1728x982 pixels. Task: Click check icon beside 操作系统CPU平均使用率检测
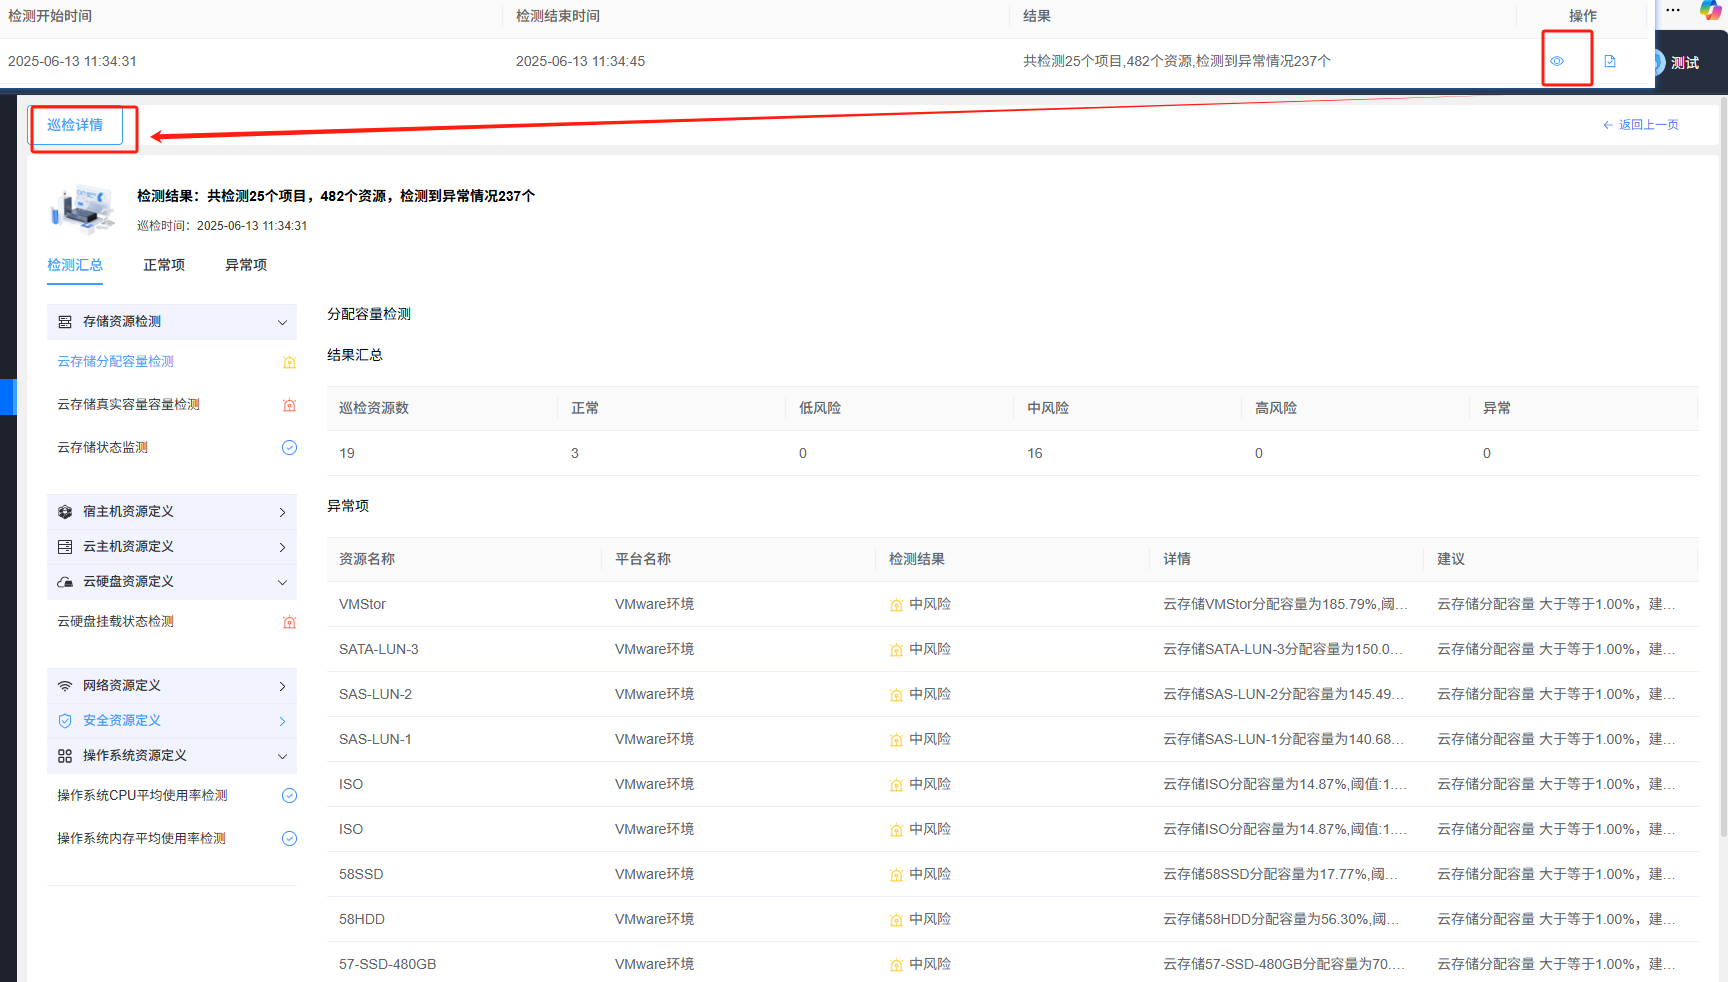289,795
